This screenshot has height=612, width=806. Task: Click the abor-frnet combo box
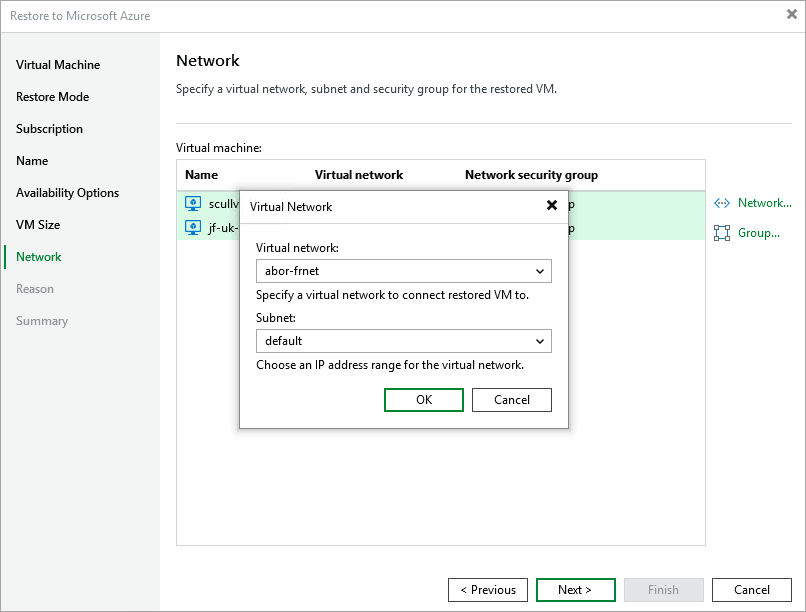[404, 271]
